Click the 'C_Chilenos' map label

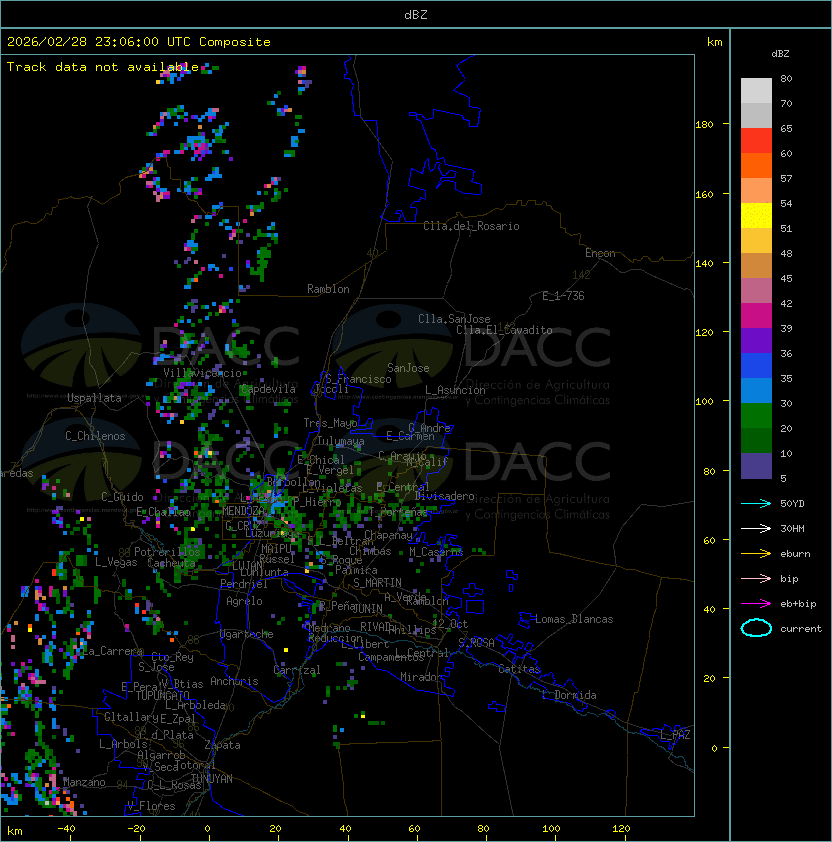pyautogui.click(x=95, y=436)
